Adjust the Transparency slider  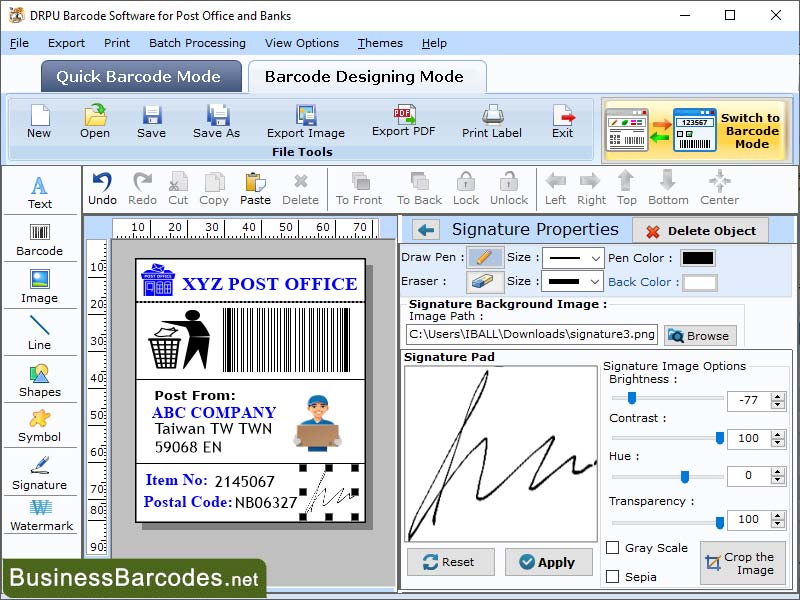(719, 520)
